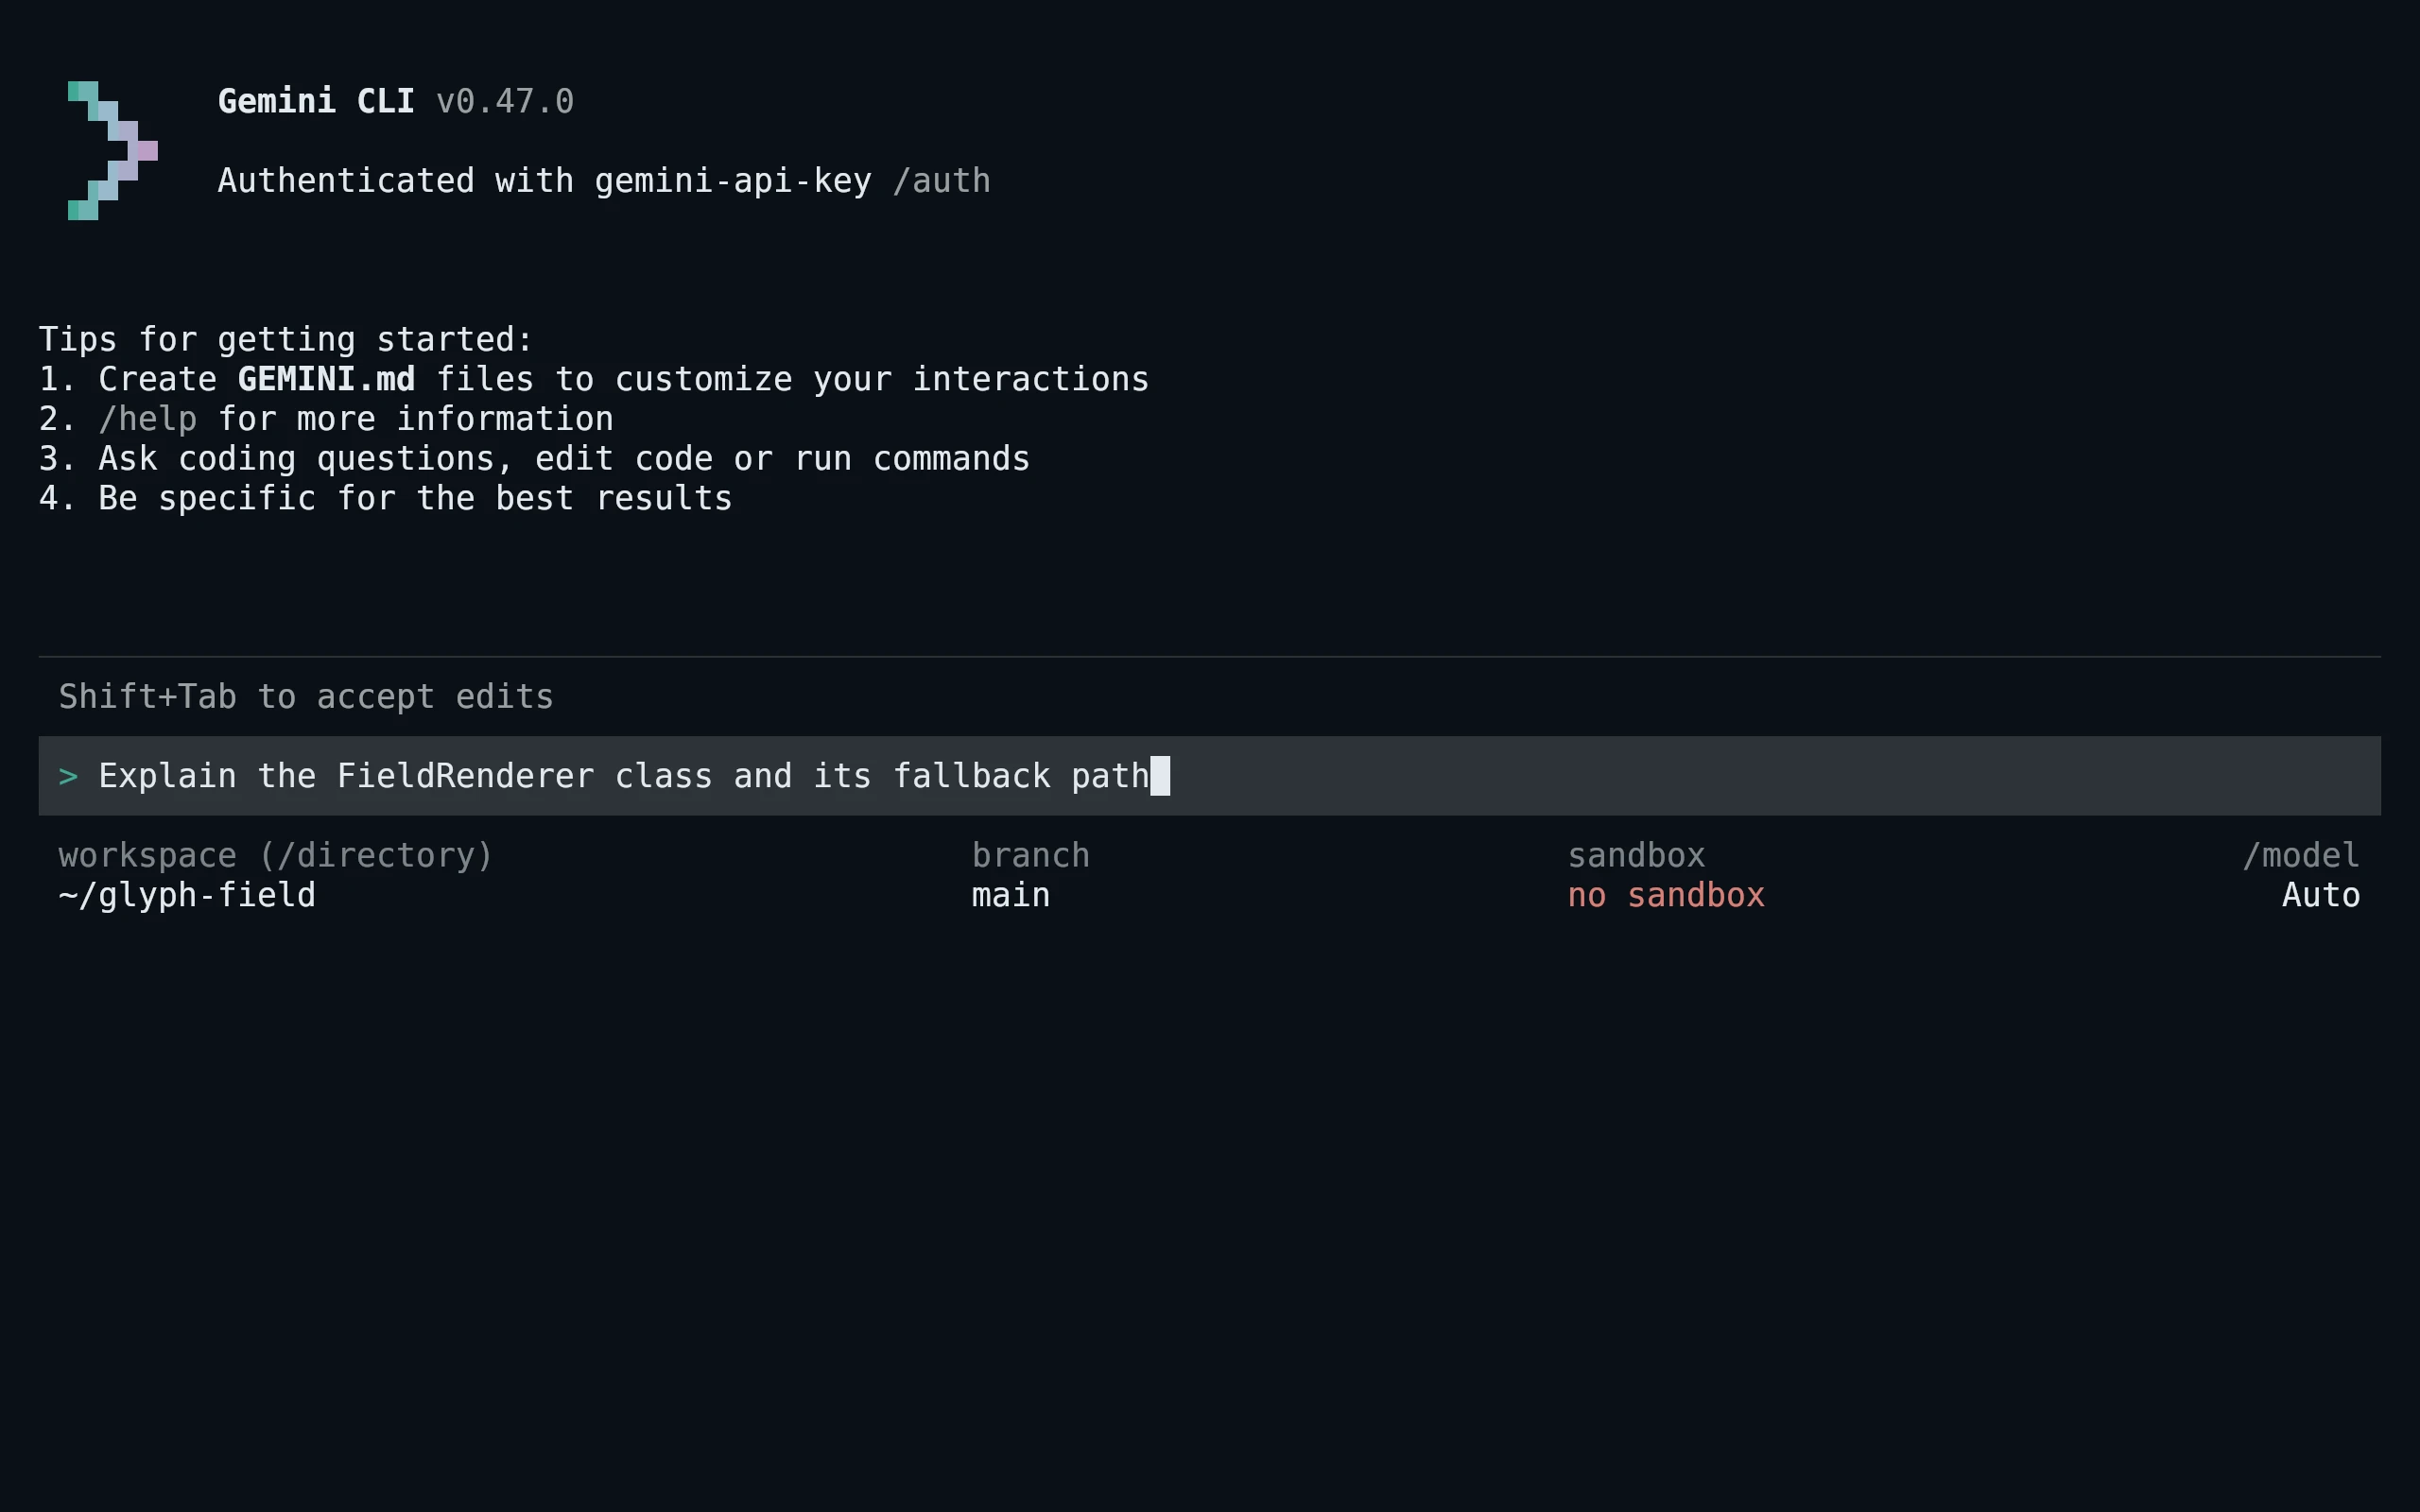
Task: Click the "sandbox" footer label
Action: coord(1636,856)
